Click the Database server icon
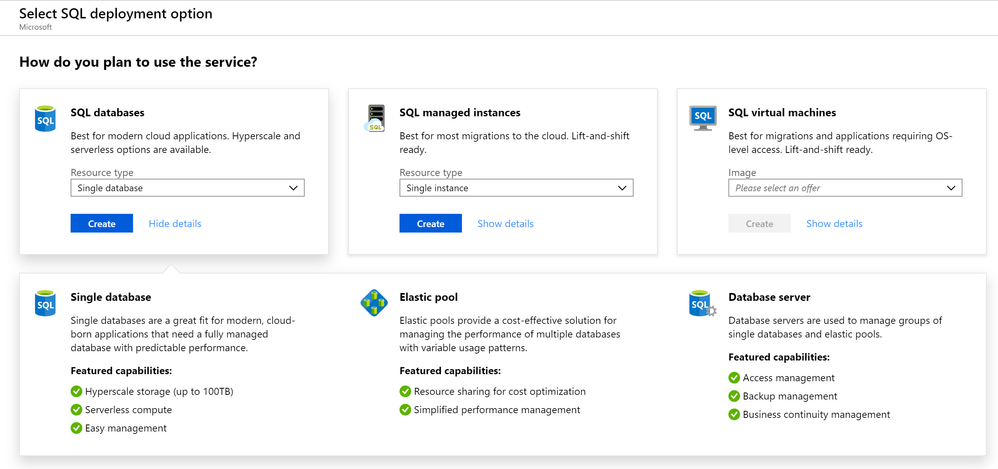 click(702, 303)
